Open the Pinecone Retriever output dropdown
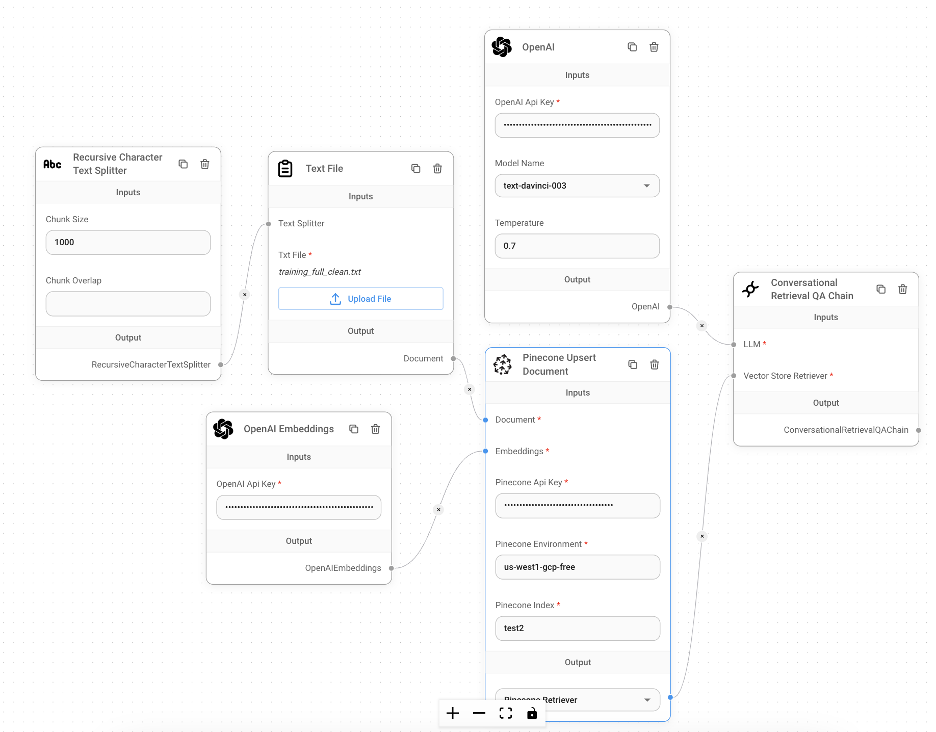The width and height of the screenshot is (936, 732). click(578, 699)
